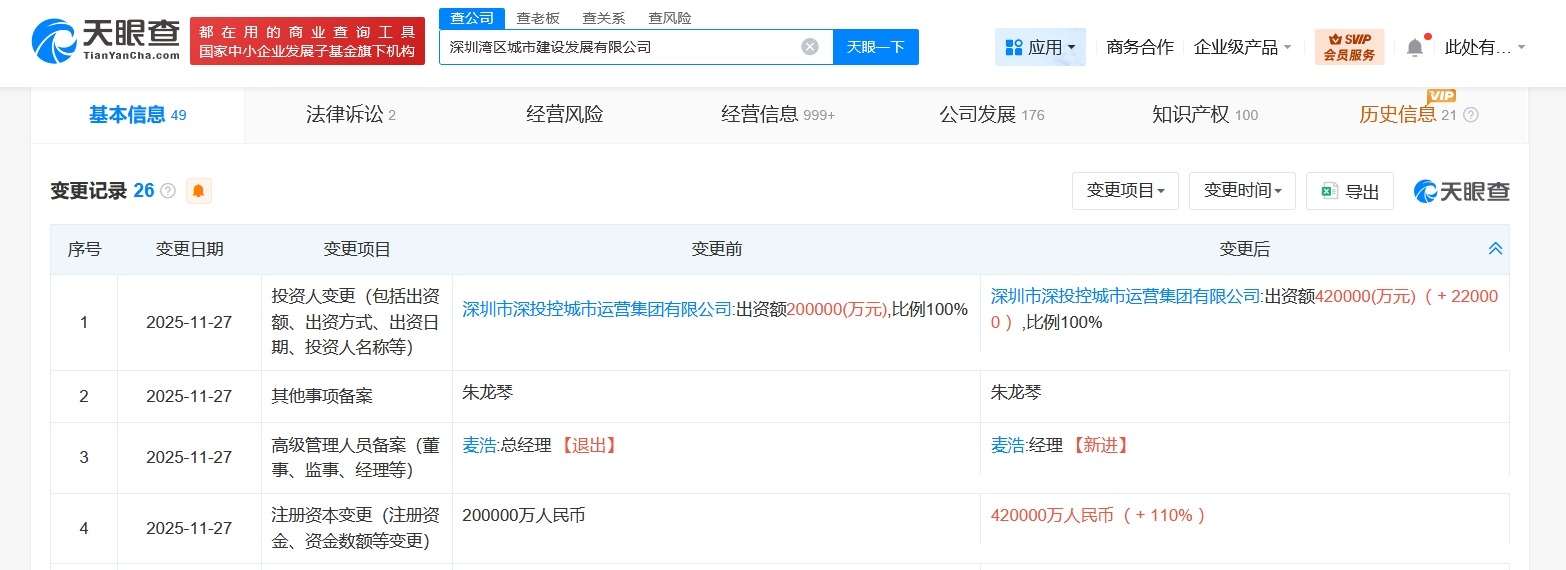
Task: Open the 变更项目 filter dropdown
Action: [x=1125, y=191]
